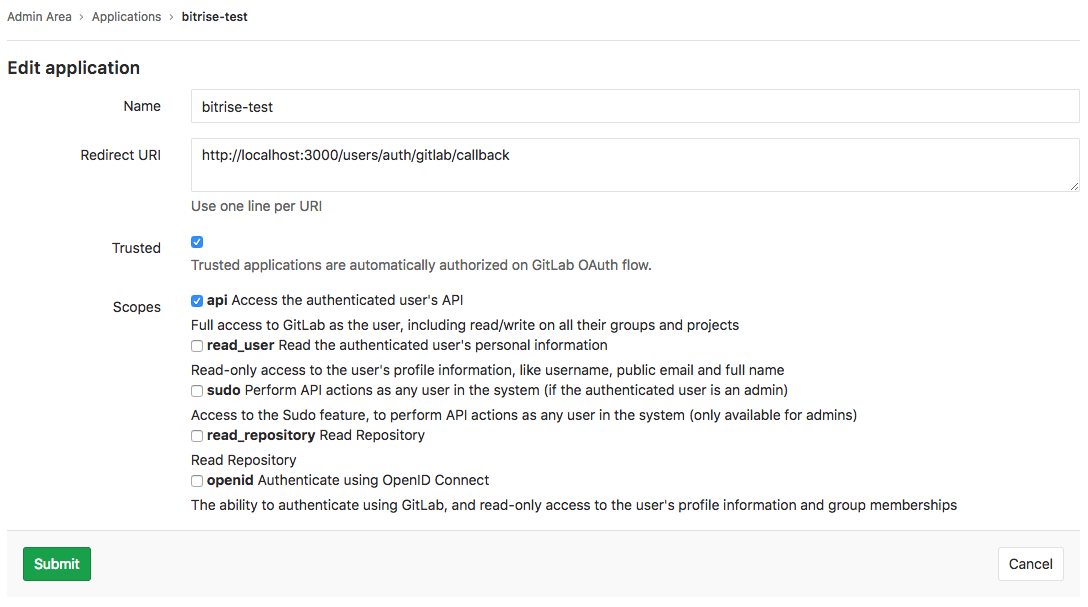
Task: Uncheck the api scope checkbox
Action: [x=197, y=300]
